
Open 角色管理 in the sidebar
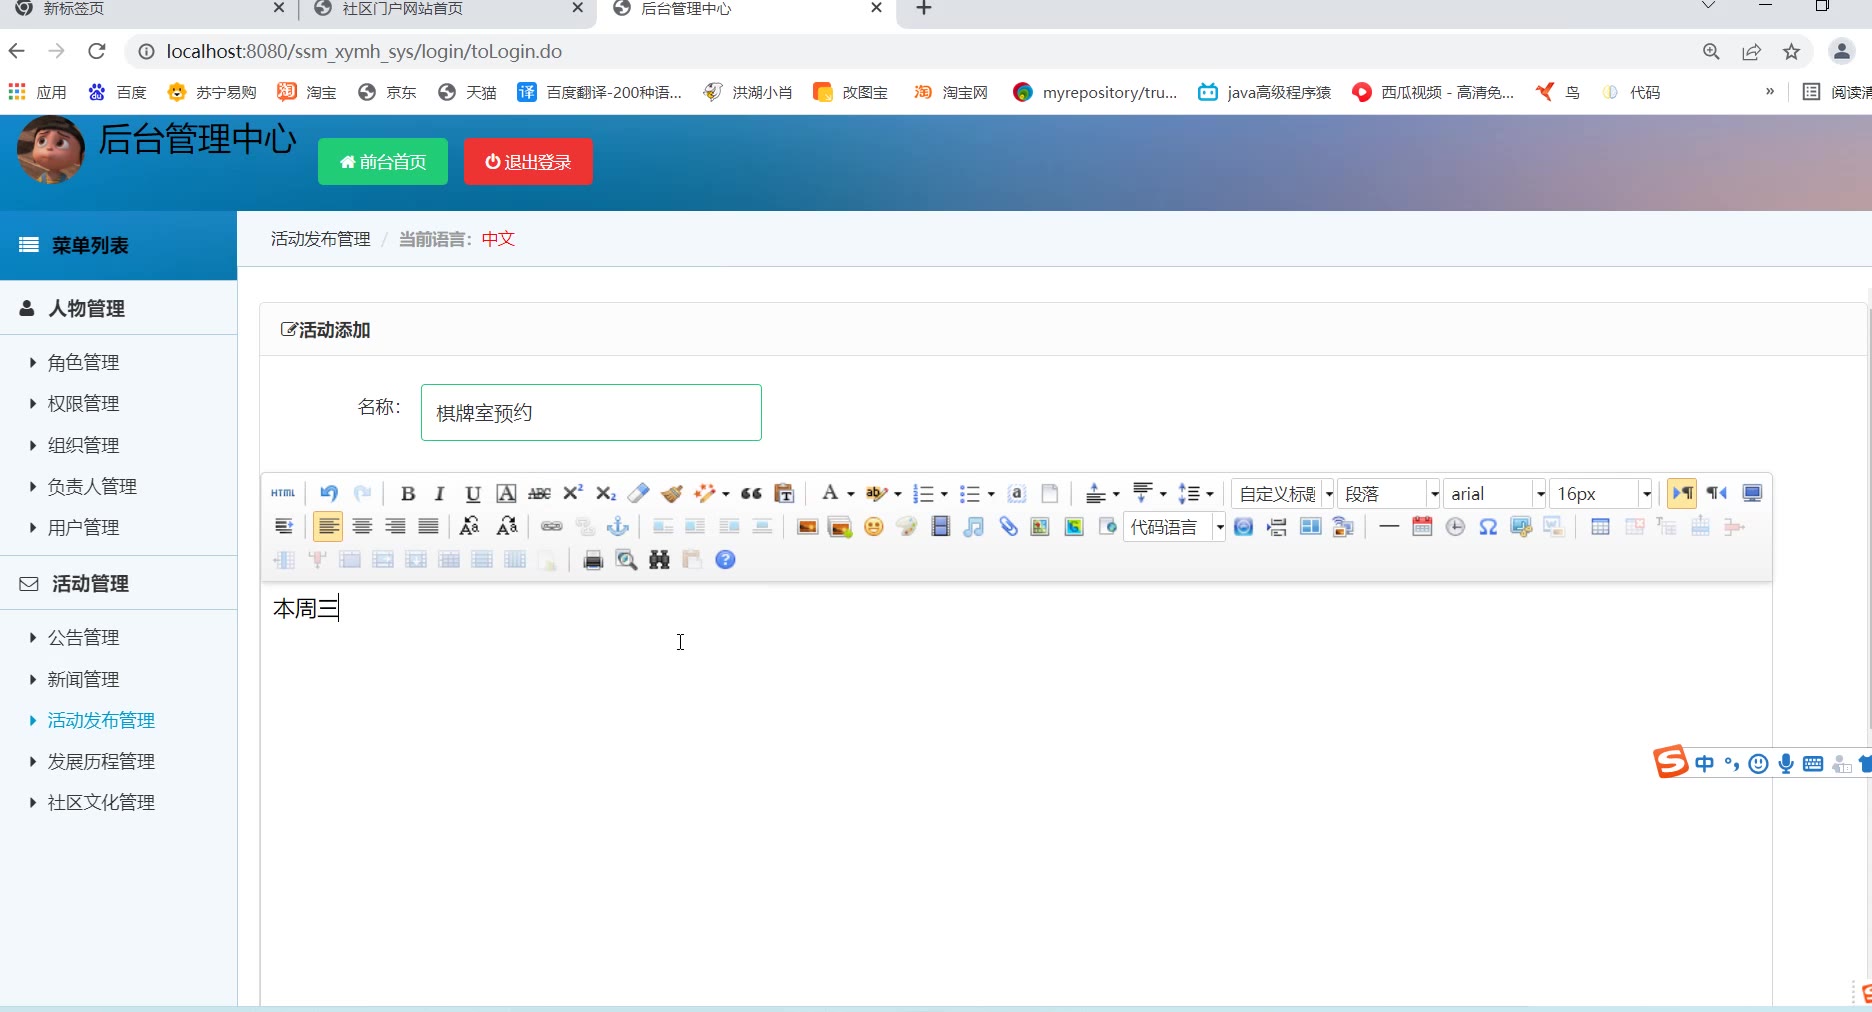[83, 362]
